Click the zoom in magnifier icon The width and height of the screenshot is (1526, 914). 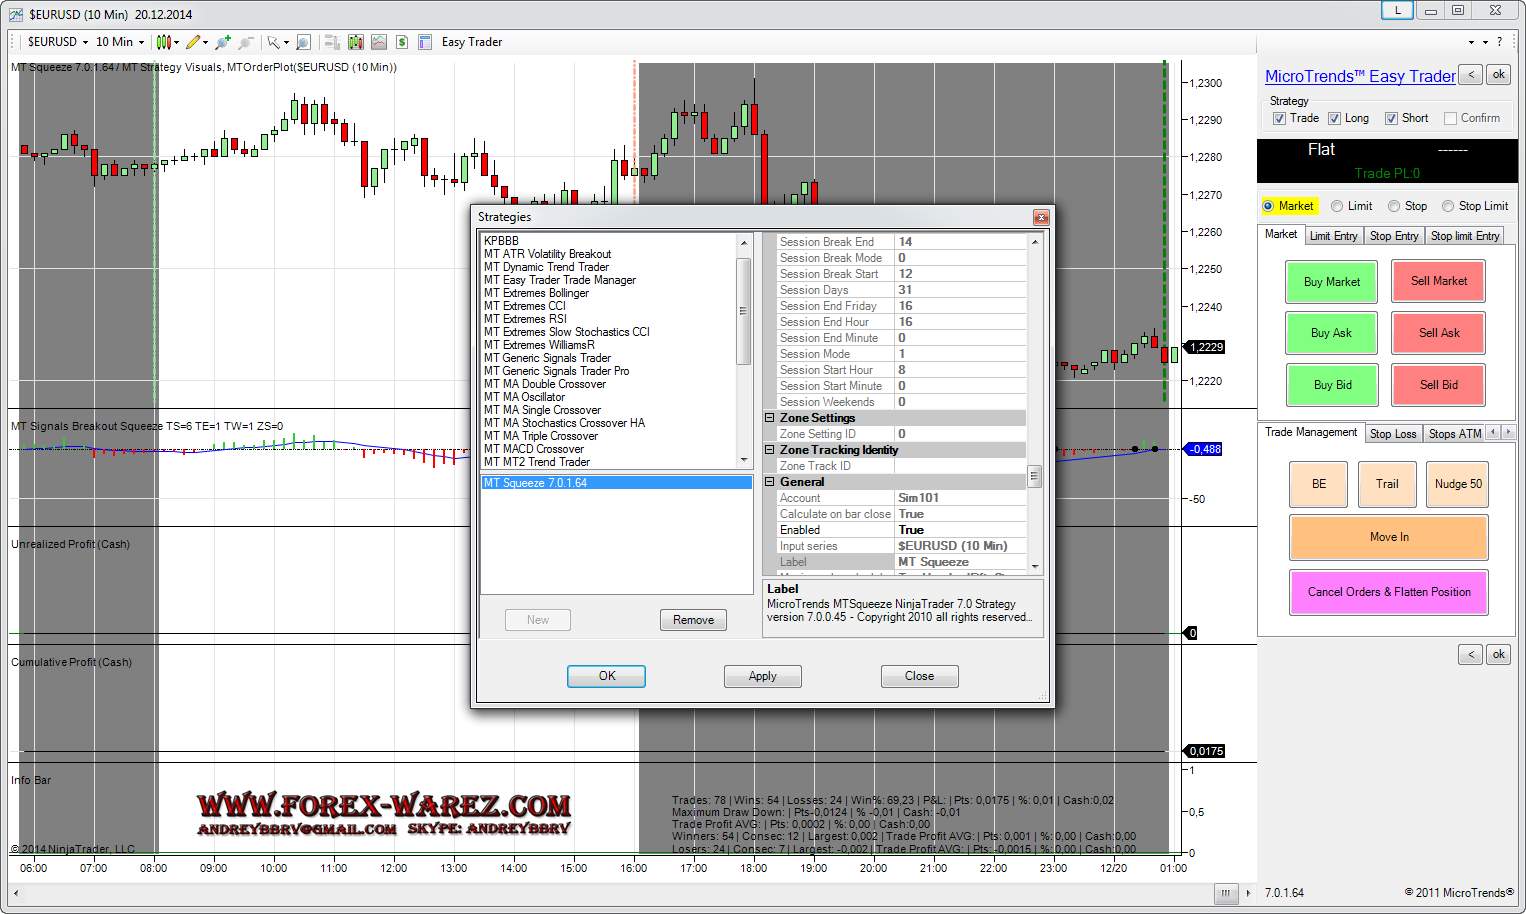pyautogui.click(x=222, y=42)
